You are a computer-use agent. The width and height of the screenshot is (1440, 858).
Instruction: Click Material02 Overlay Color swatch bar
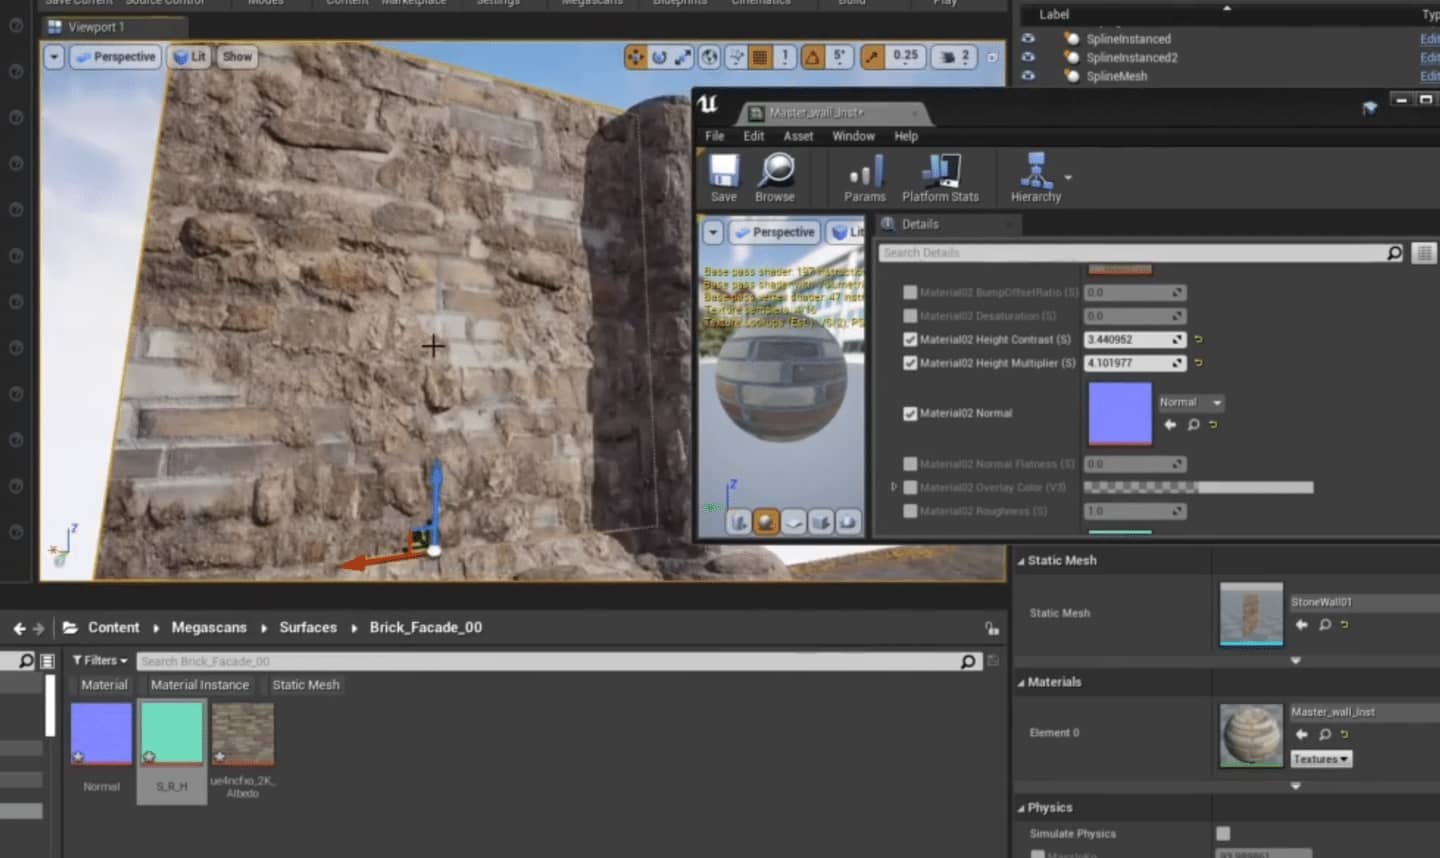[x=1198, y=487]
